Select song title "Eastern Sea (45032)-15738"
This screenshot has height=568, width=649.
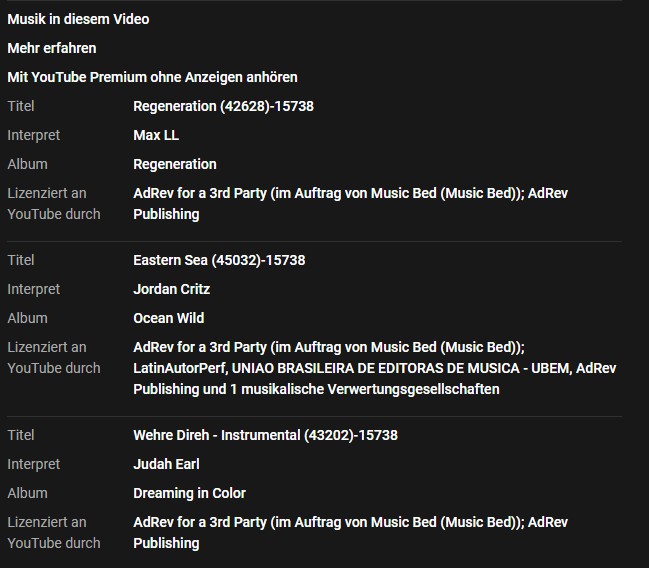coord(219,260)
